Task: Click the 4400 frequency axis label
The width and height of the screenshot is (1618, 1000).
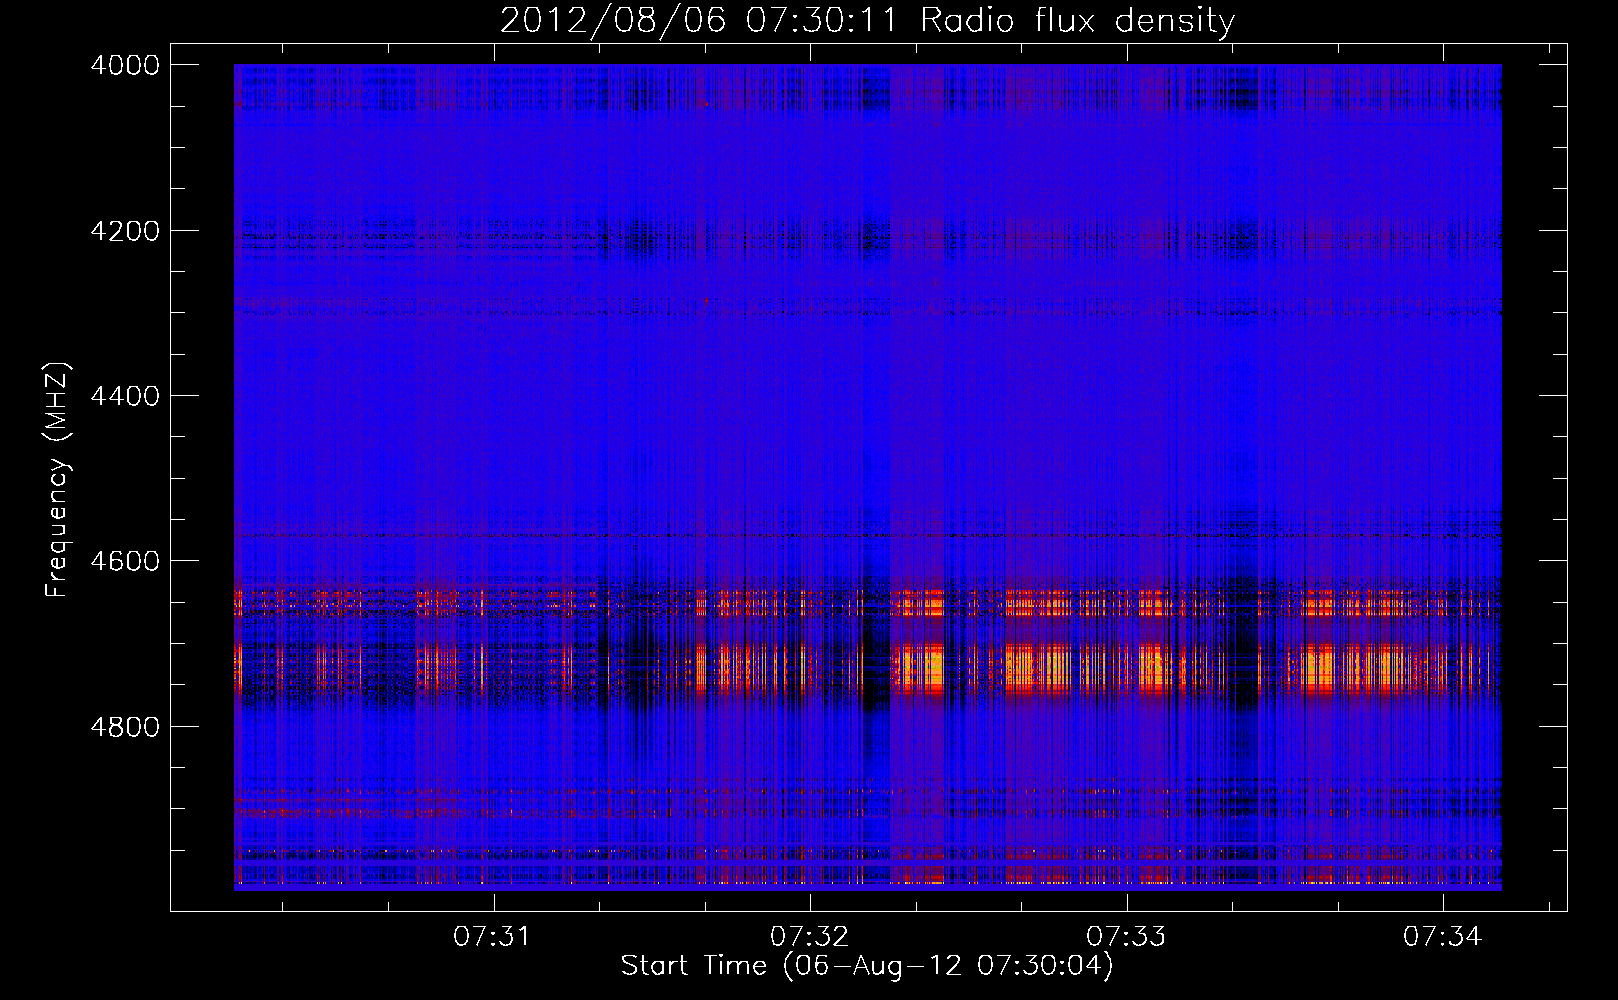Action: (125, 396)
